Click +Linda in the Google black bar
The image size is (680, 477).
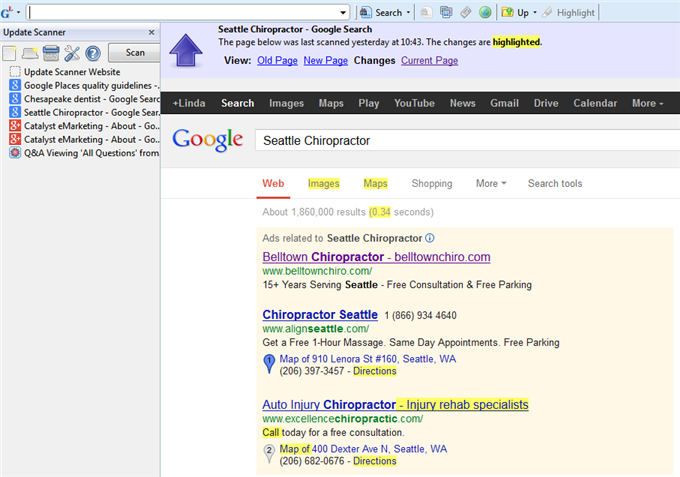pos(189,103)
